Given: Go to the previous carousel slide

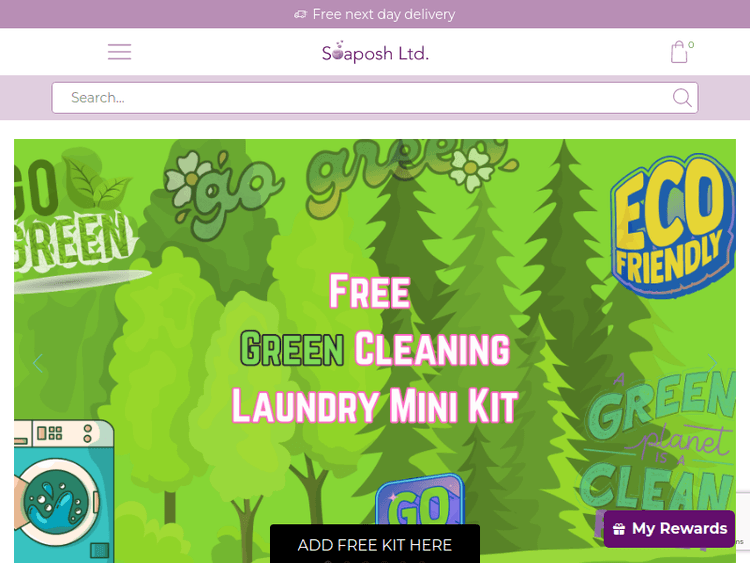Looking at the screenshot, I should click(x=38, y=364).
